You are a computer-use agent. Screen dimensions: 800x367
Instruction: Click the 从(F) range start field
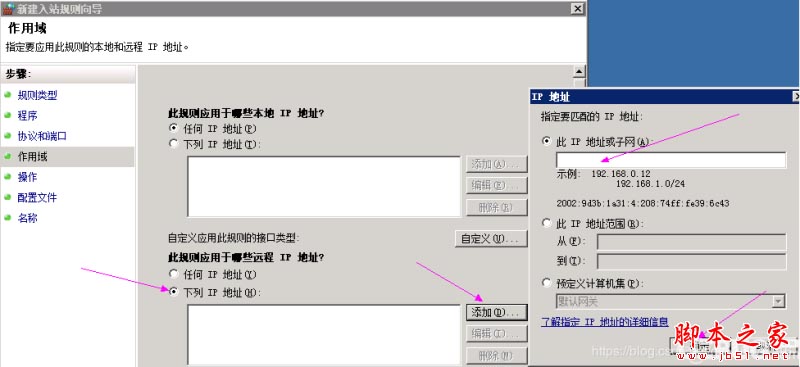click(x=691, y=242)
